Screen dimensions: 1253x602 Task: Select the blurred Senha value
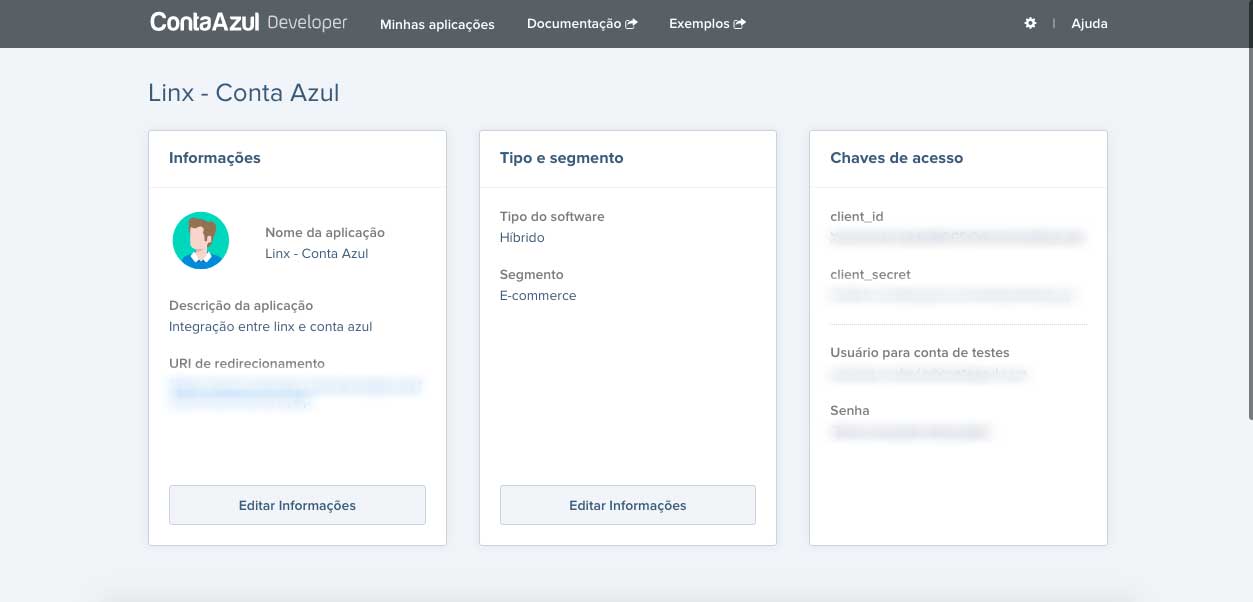(910, 432)
